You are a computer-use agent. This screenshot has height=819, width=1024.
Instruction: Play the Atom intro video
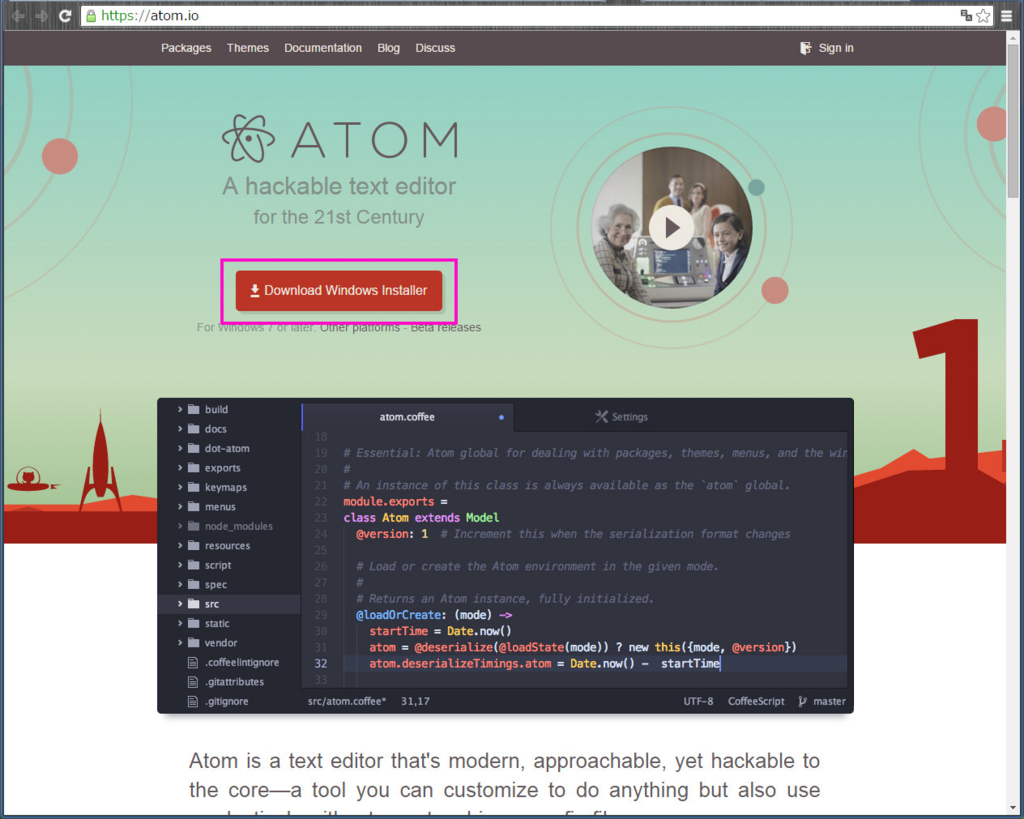tap(671, 227)
